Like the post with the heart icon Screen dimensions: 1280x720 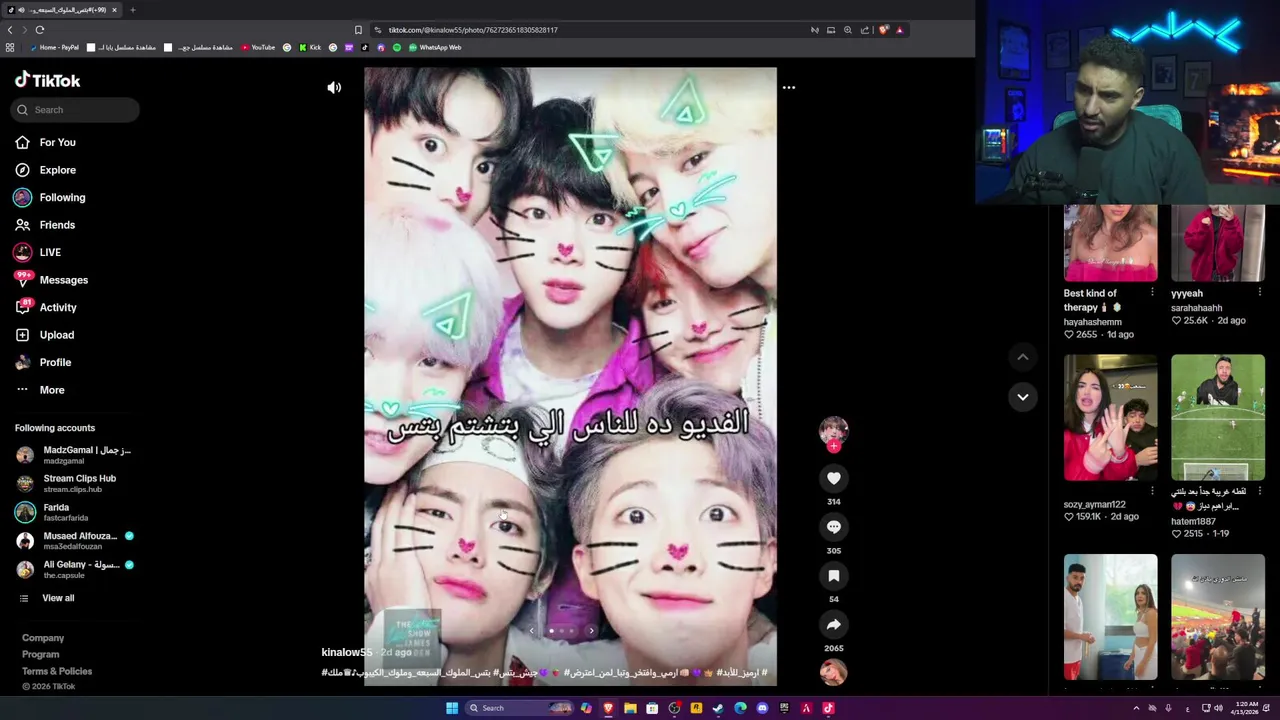coord(833,478)
